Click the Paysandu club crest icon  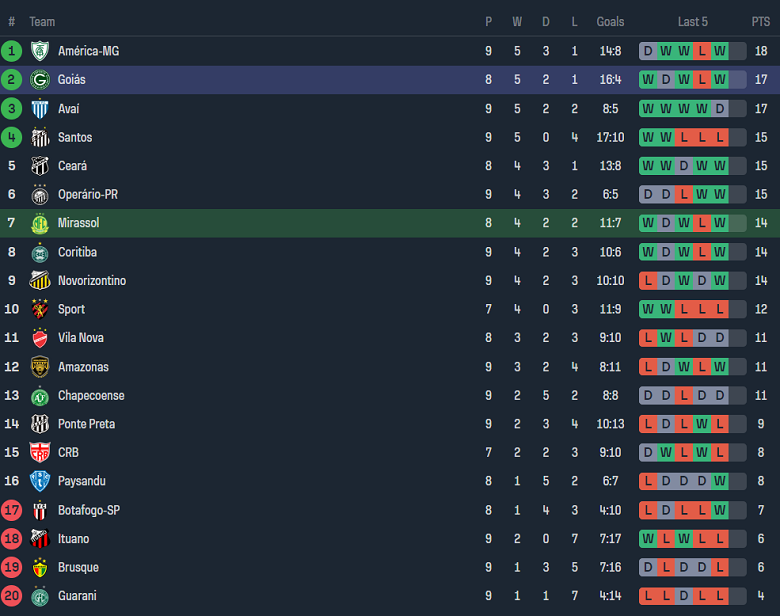pos(40,481)
